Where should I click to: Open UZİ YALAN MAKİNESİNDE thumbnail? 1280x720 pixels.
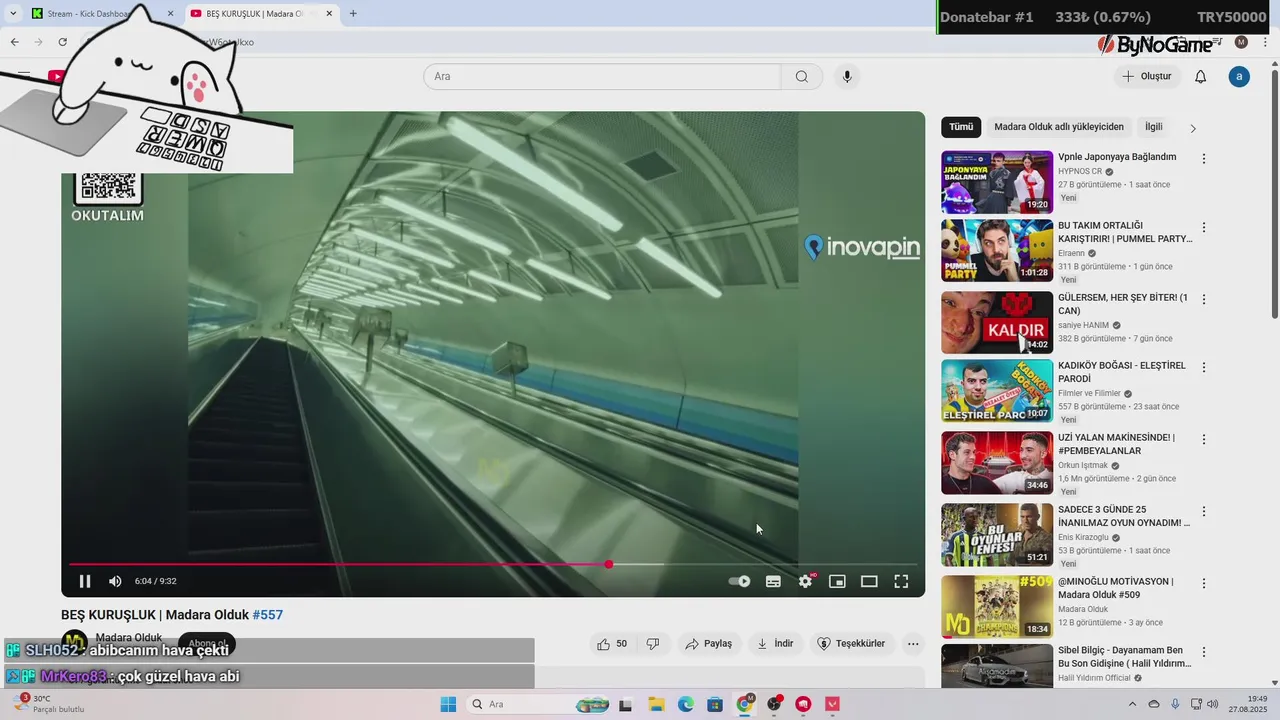click(997, 463)
